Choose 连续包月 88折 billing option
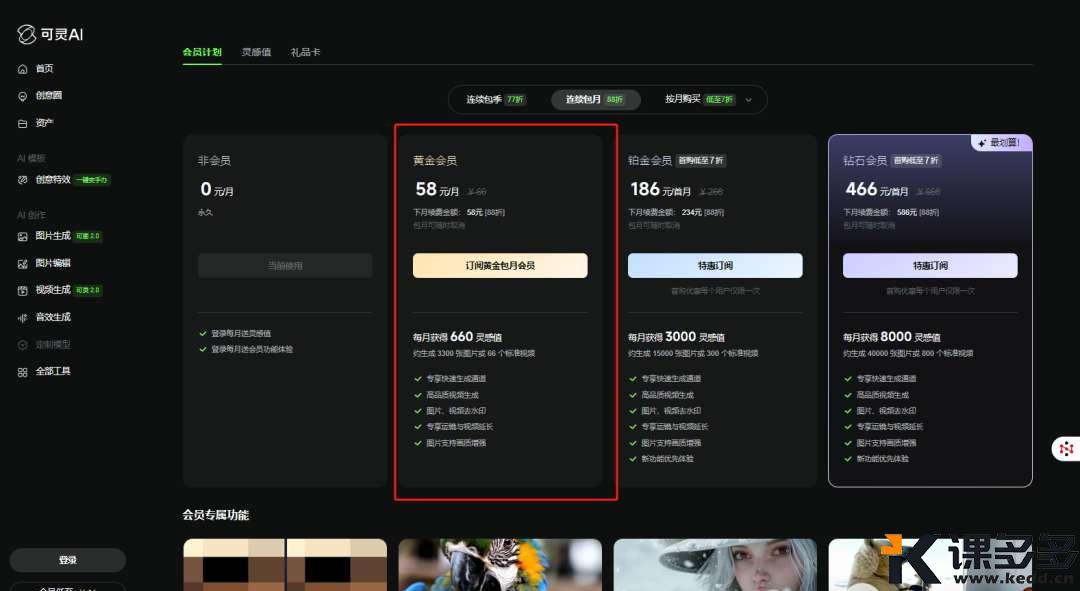 (x=596, y=99)
